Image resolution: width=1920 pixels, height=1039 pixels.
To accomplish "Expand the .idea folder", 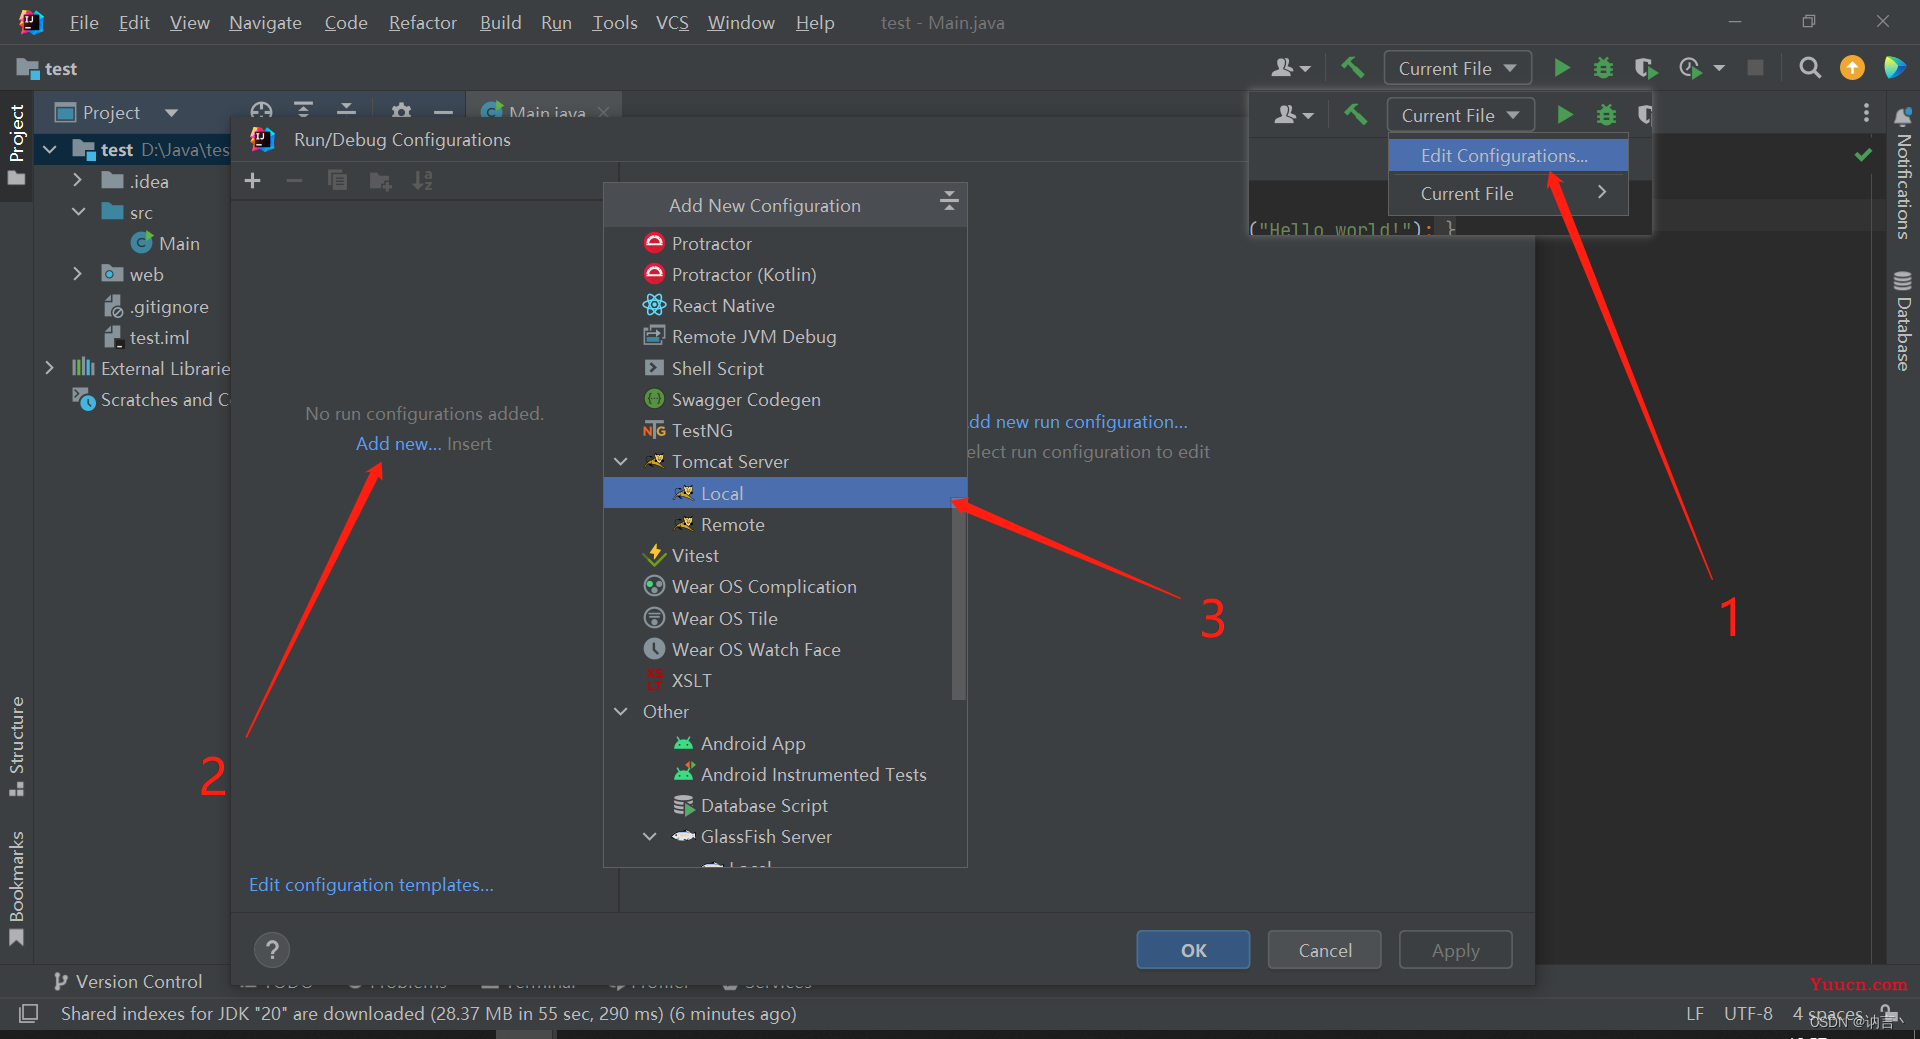I will [78, 180].
